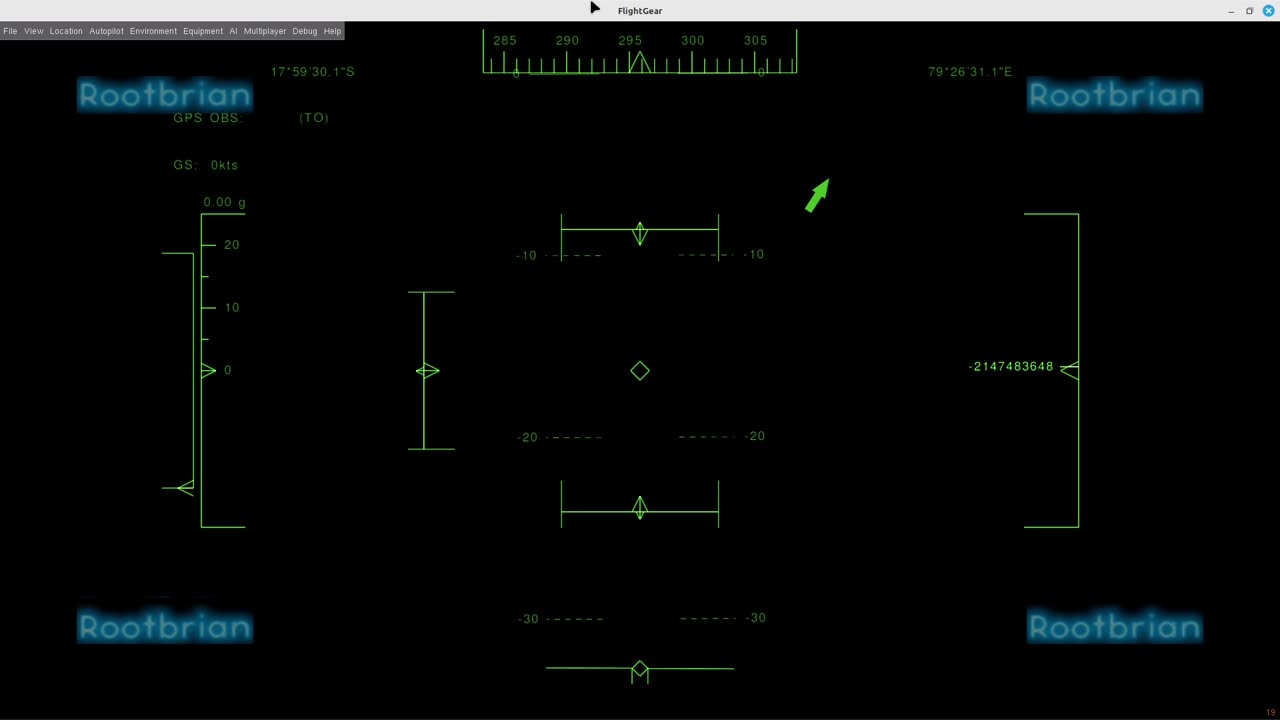Open the Help menu
The height and width of the screenshot is (720, 1280).
coord(333,31)
